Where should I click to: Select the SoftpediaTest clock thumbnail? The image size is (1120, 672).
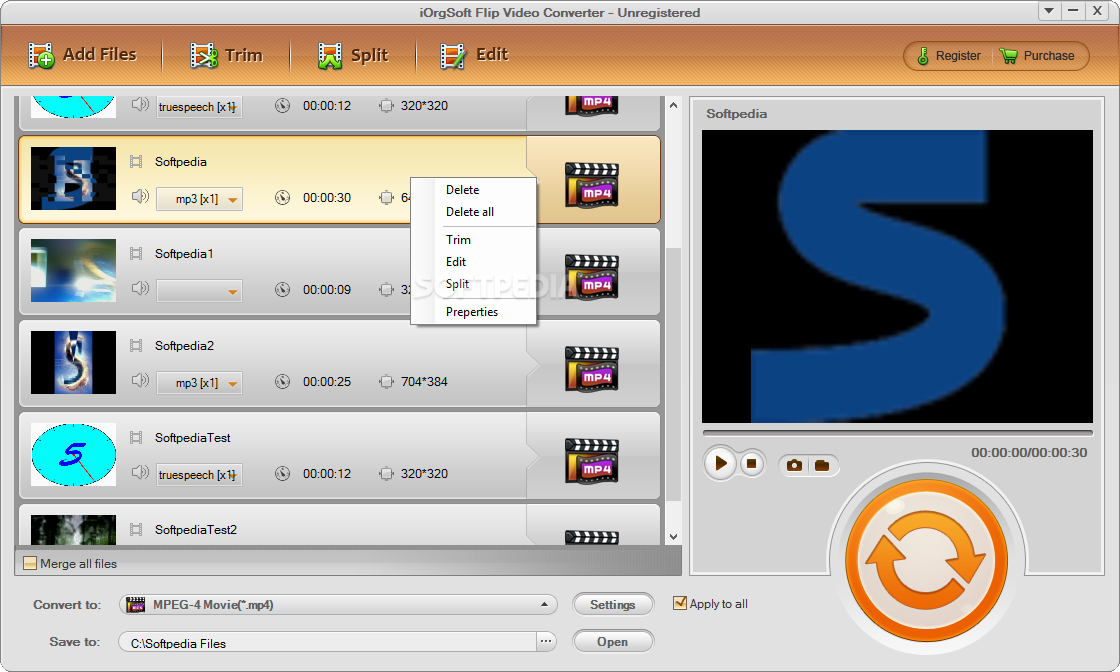[x=74, y=455]
